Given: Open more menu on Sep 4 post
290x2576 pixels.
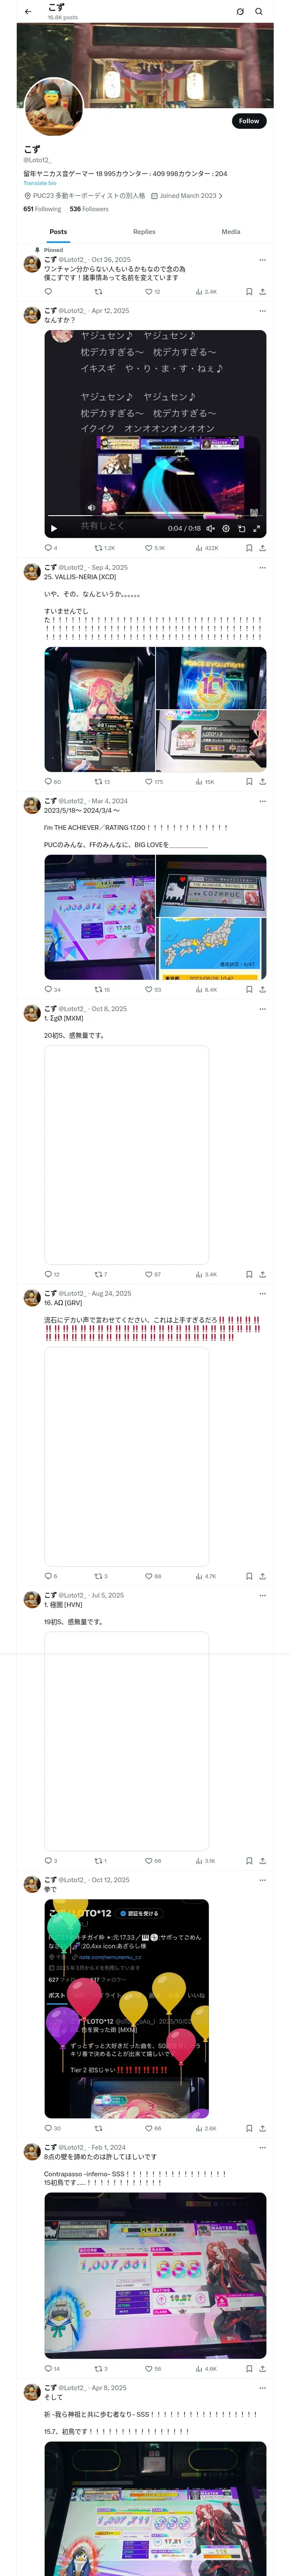Looking at the screenshot, I should click(x=263, y=567).
